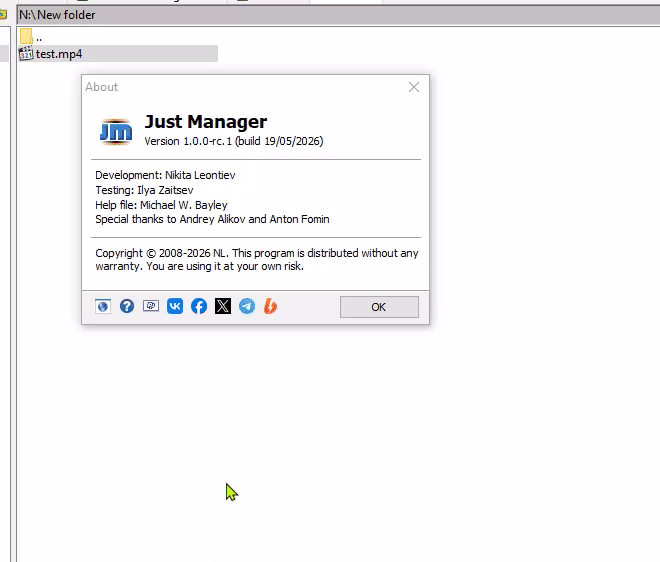Viewport: 660px width, 562px height.
Task: Open the website globe icon in About
Action: [103, 306]
